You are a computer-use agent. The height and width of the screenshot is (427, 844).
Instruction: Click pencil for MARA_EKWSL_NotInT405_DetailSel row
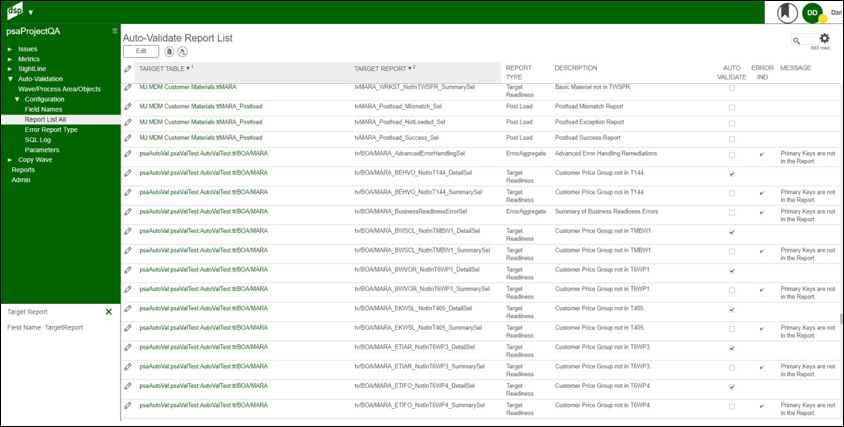tap(128, 309)
